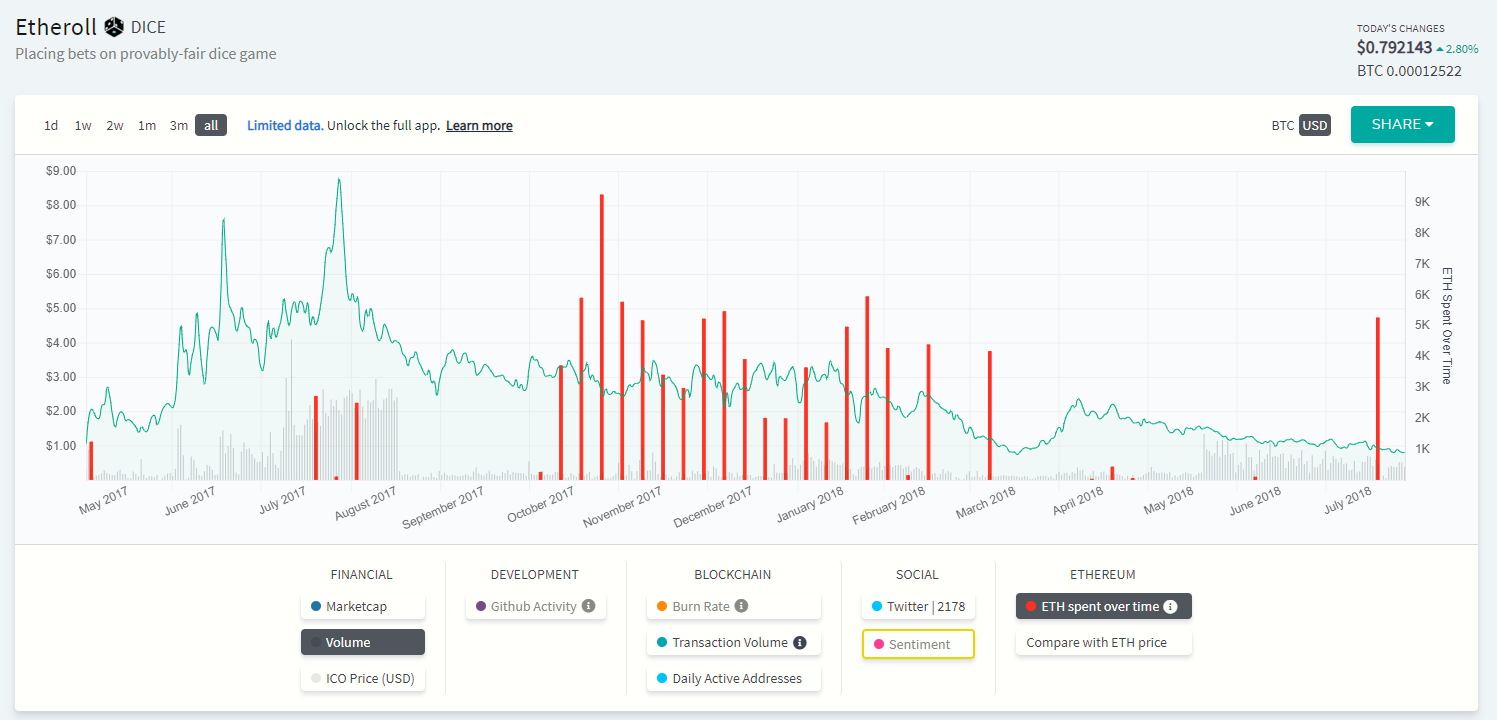Toggle the Volume metric
The width and height of the screenshot is (1497, 720).
point(363,642)
